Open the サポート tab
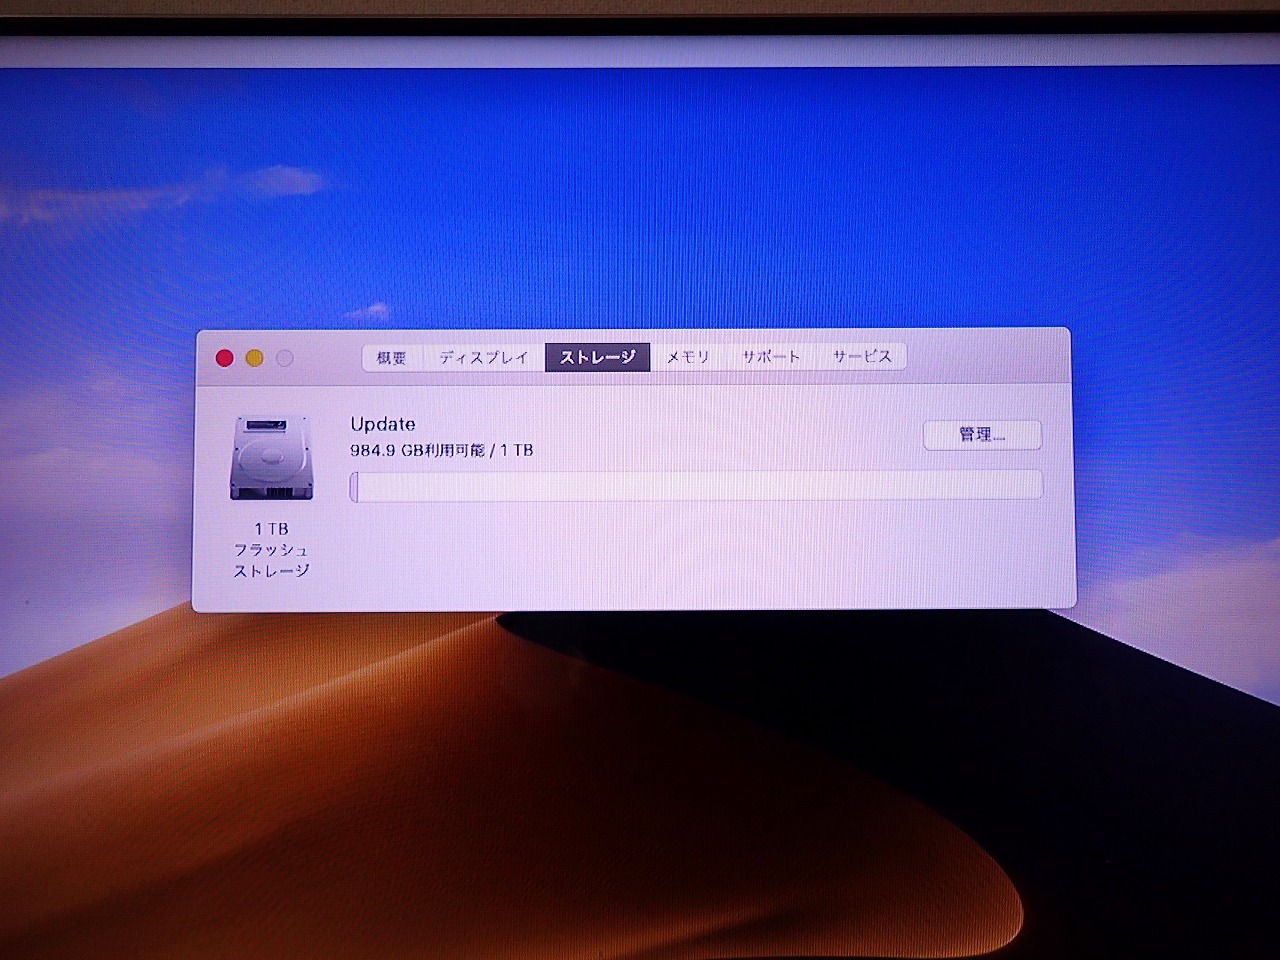The width and height of the screenshot is (1280, 960). (771, 357)
